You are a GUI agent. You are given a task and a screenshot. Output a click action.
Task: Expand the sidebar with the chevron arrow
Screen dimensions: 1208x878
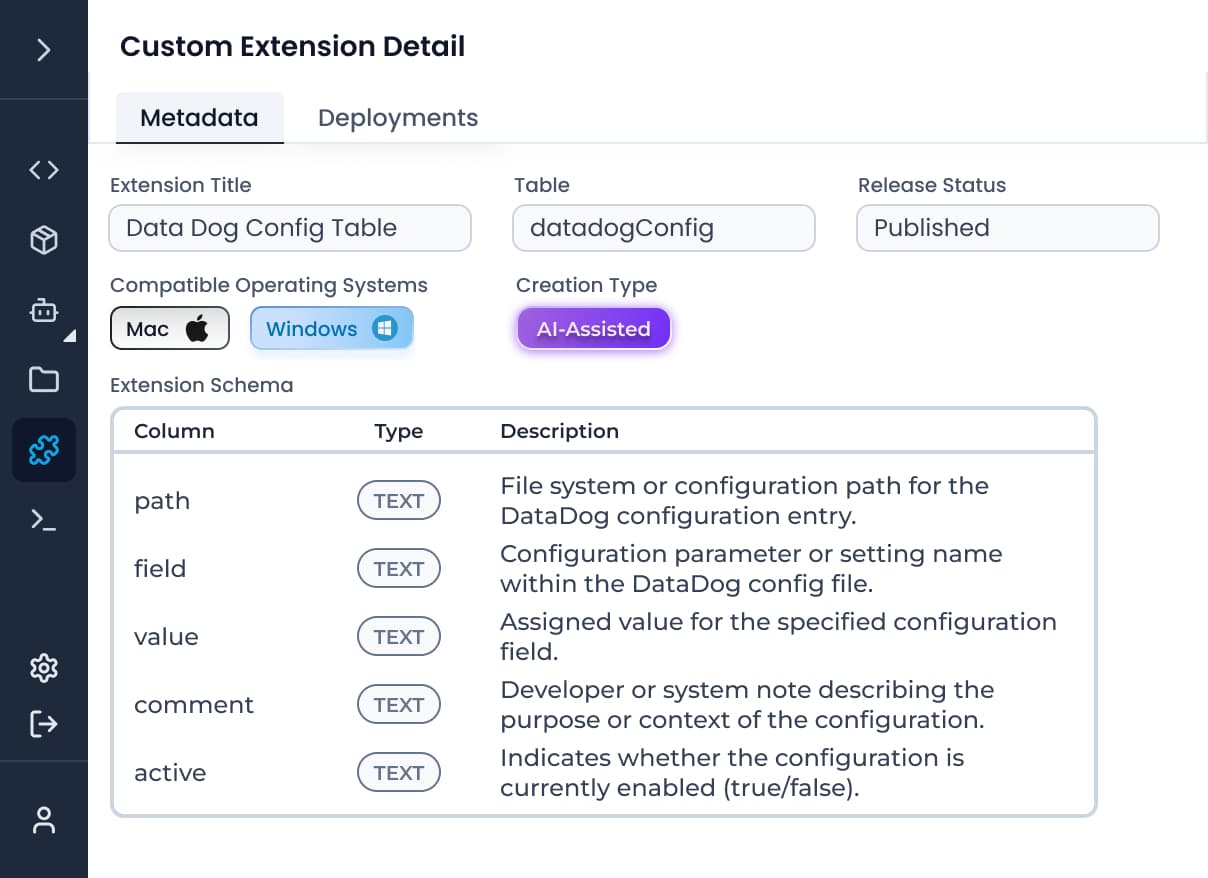click(x=44, y=50)
